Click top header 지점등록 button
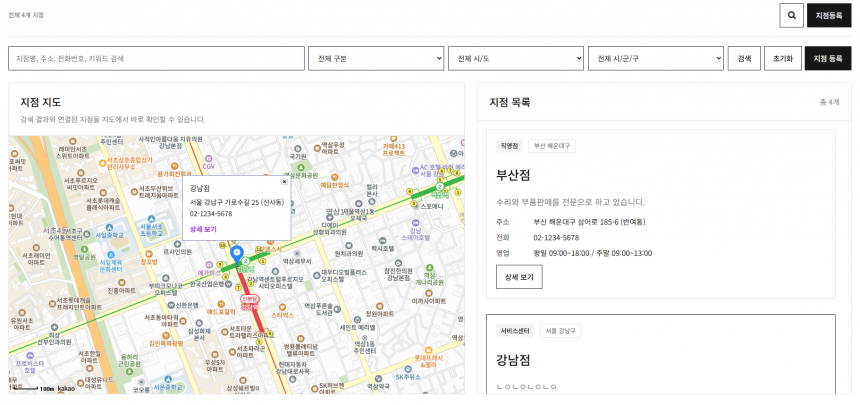 (x=829, y=15)
